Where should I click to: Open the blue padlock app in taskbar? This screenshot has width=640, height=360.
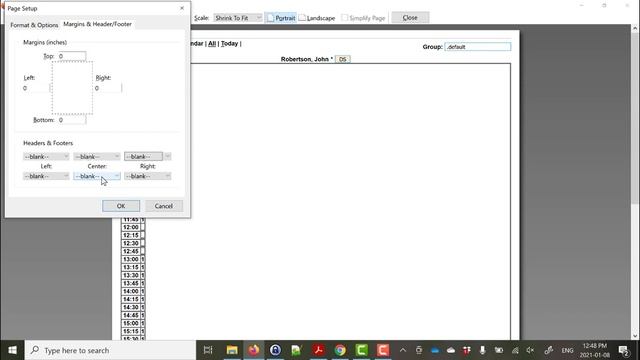[x=275, y=350]
